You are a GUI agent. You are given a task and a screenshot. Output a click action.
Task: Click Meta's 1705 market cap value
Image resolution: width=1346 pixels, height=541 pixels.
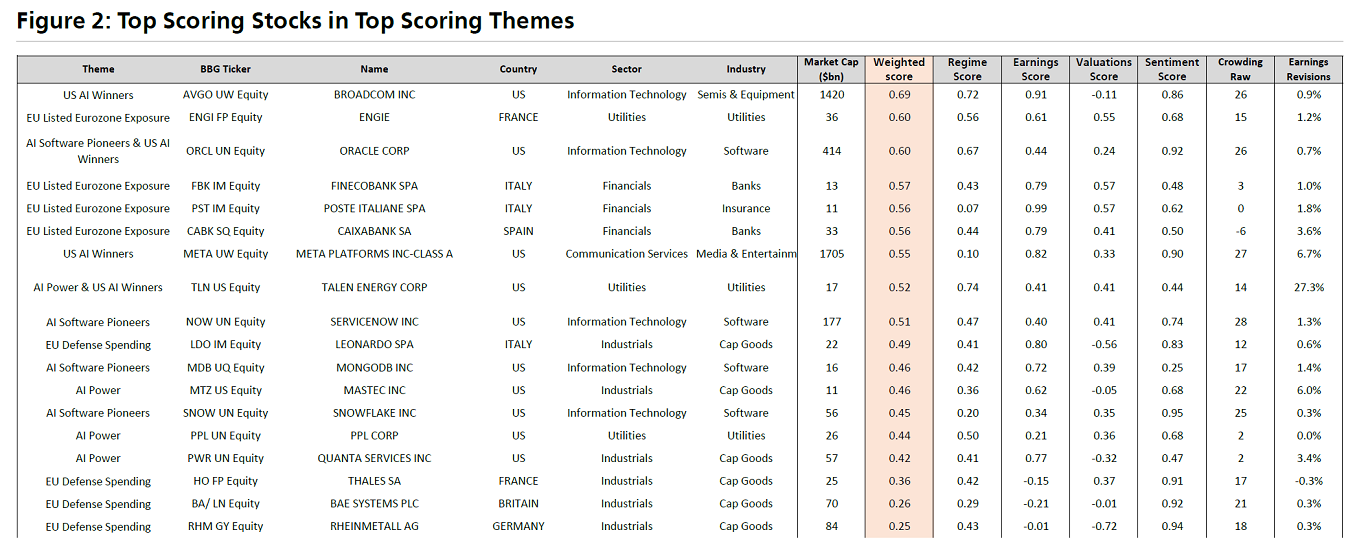pos(830,254)
